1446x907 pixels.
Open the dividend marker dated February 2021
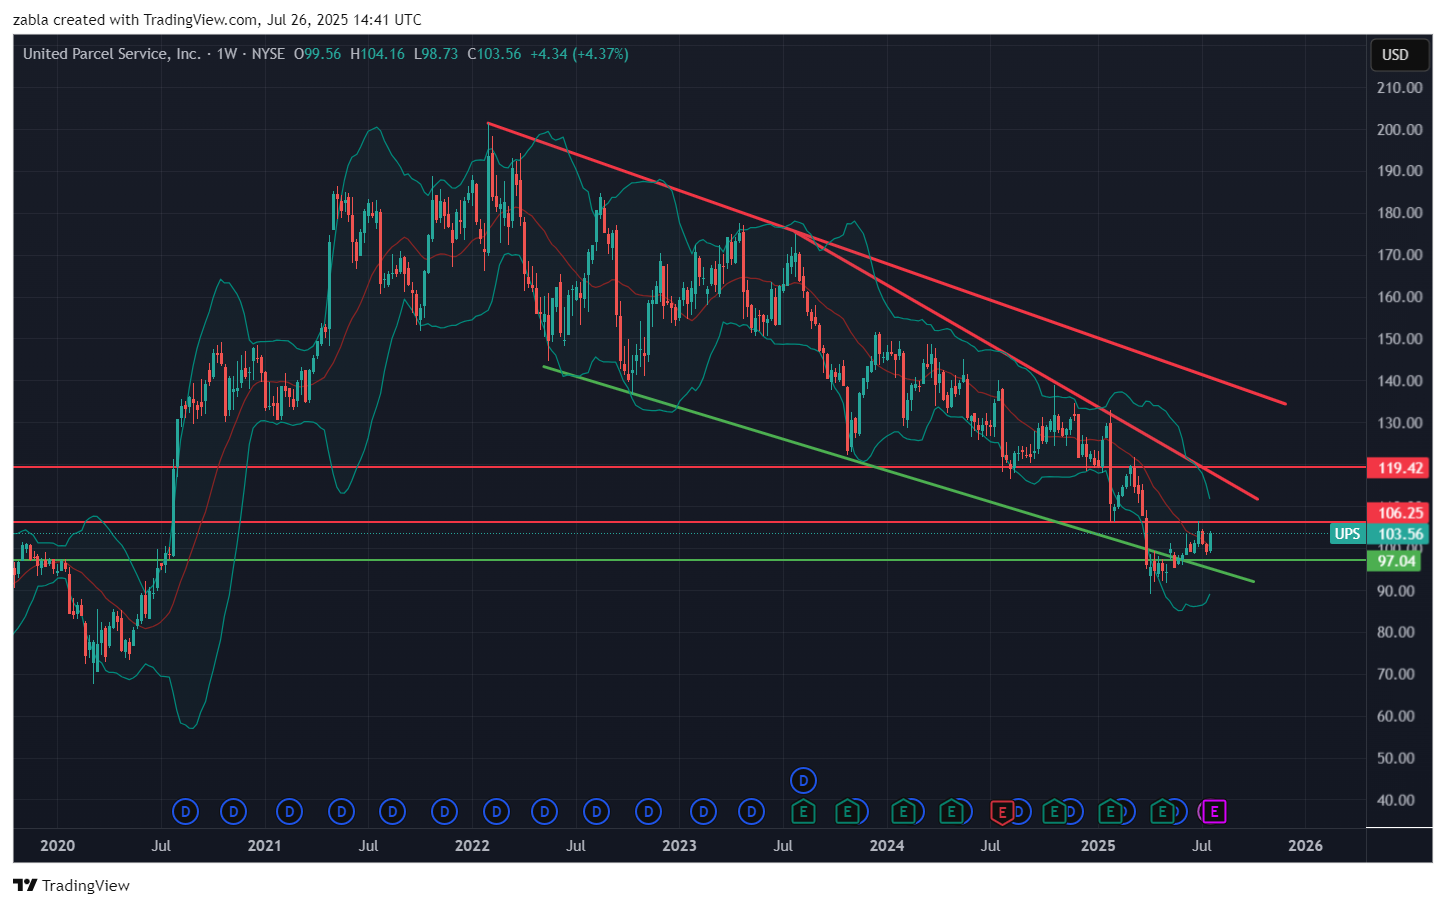(289, 812)
